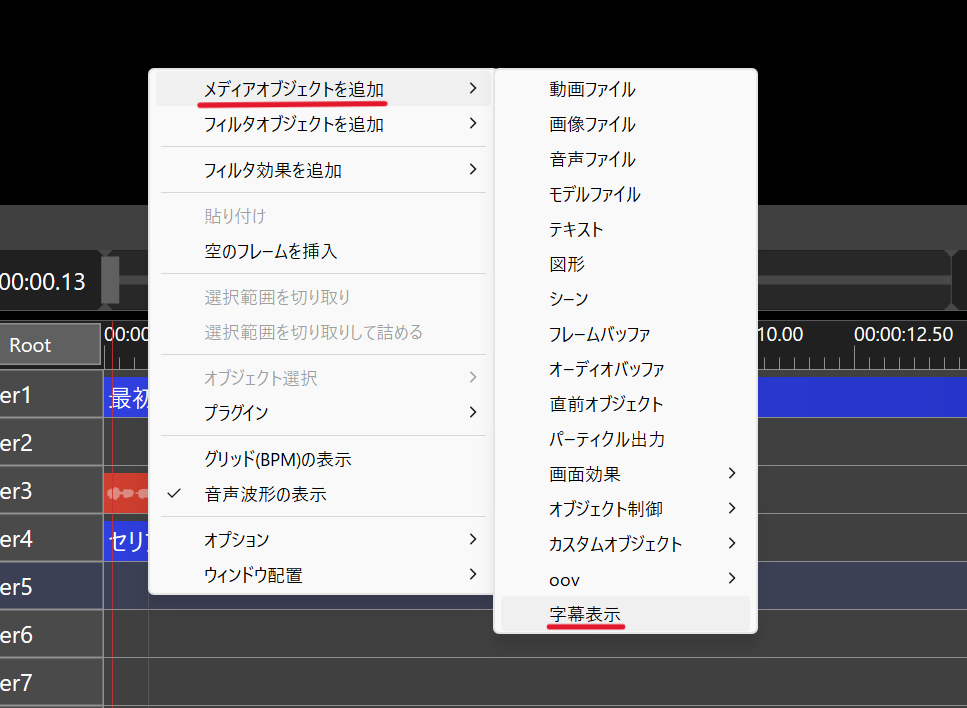Image resolution: width=967 pixels, height=708 pixels.
Task: Add a 画像ファイル object
Action: [x=591, y=124]
